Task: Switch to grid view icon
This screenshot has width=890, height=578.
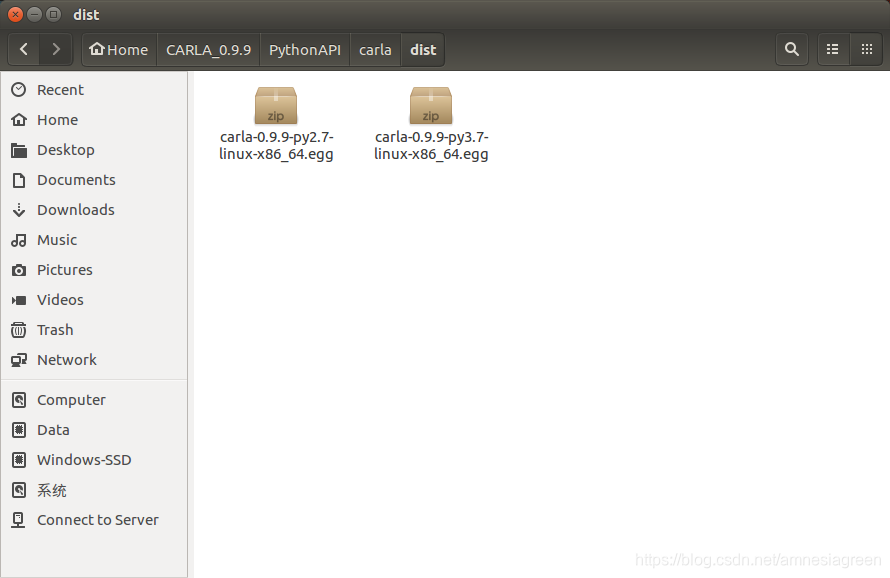Action: (867, 49)
